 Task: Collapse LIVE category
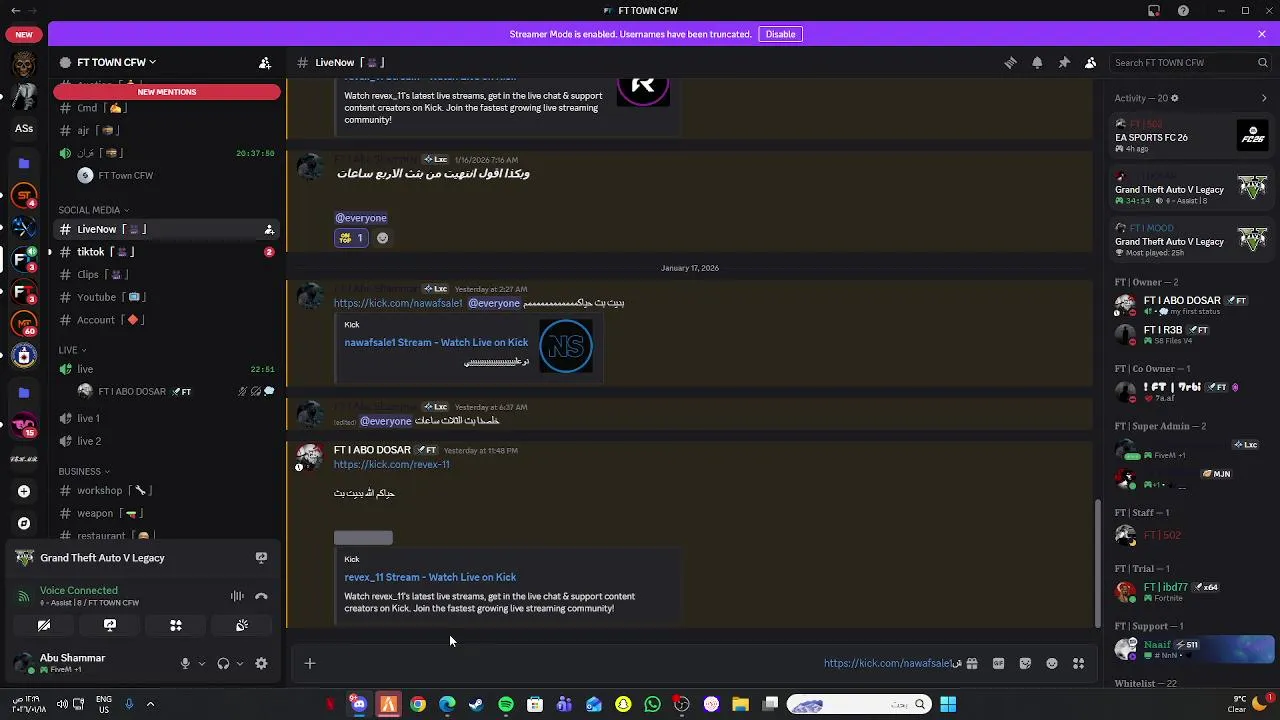[71, 350]
